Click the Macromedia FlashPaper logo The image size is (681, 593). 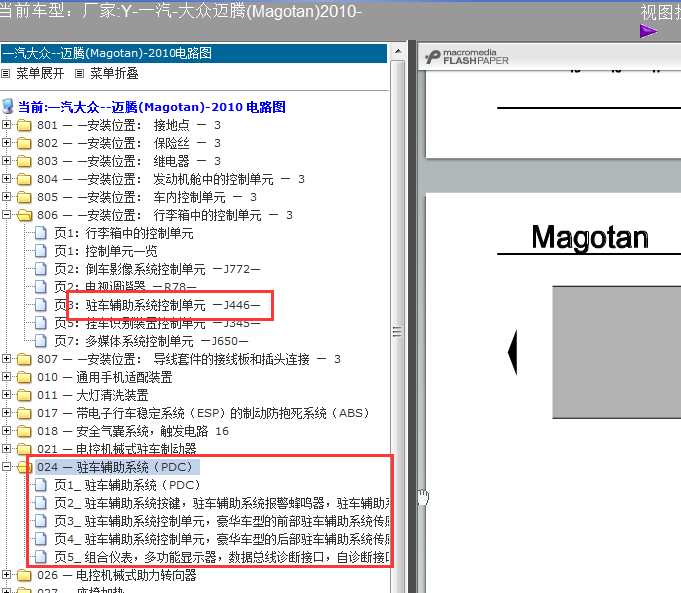click(467, 57)
